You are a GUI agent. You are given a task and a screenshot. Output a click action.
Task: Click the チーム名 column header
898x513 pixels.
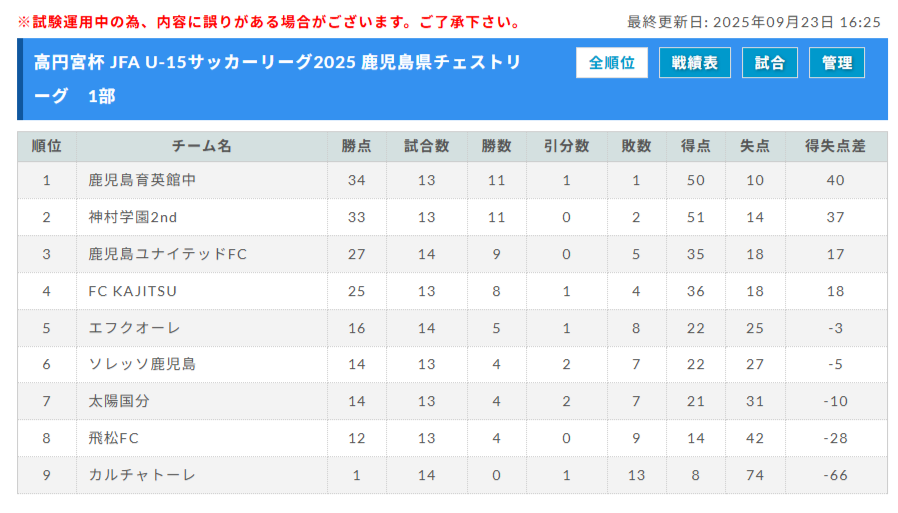point(202,146)
